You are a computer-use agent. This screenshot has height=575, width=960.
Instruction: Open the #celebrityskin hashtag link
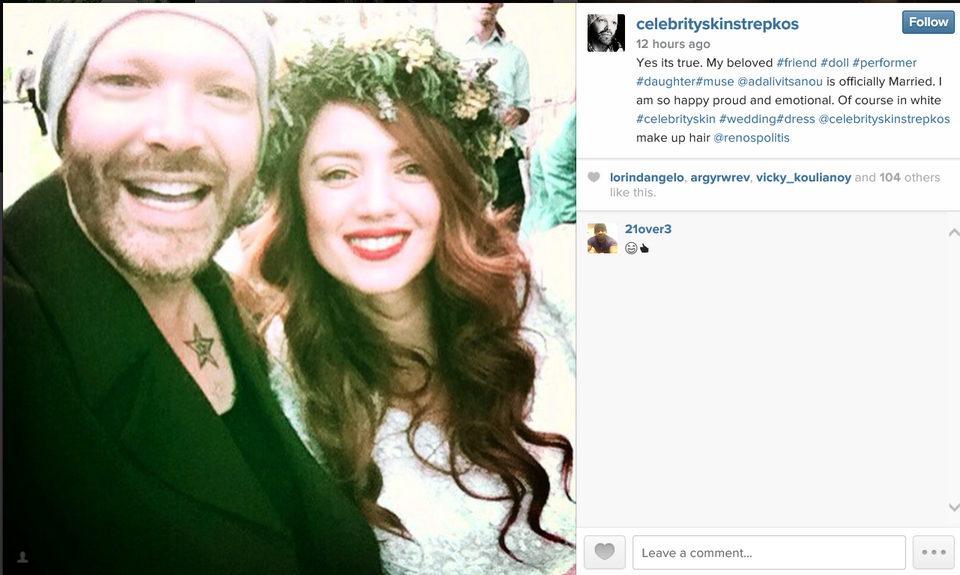(675, 119)
